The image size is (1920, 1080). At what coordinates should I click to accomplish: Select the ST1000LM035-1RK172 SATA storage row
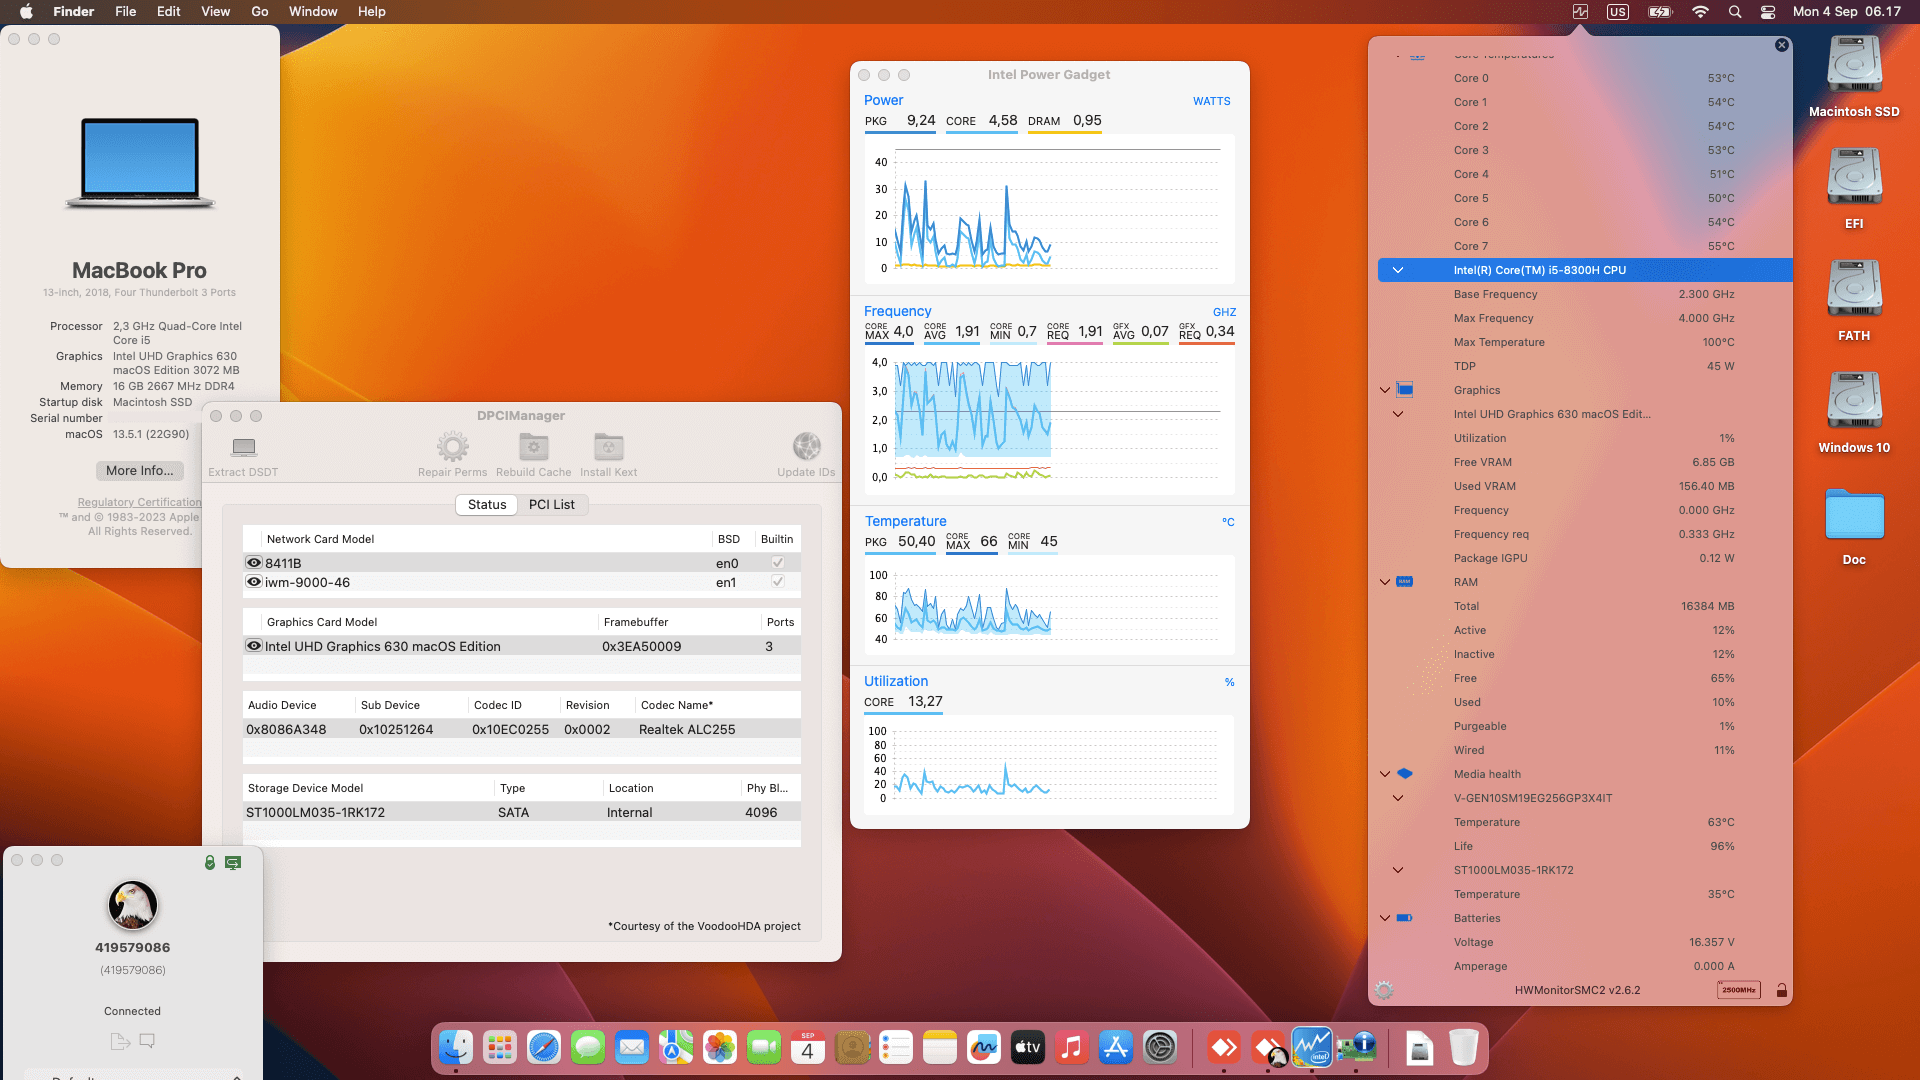[521, 812]
